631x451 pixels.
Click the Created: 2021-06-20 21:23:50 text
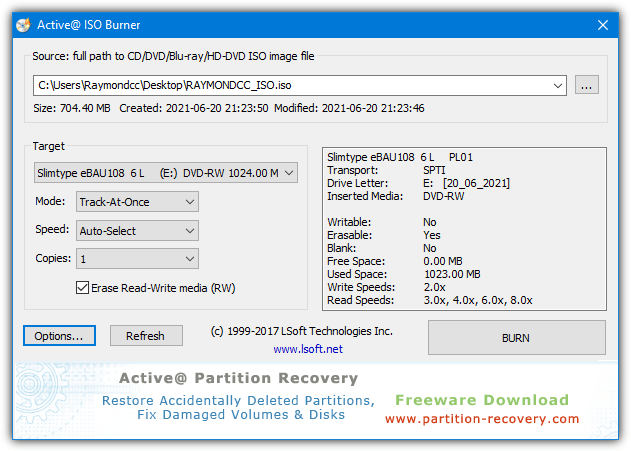click(194, 108)
